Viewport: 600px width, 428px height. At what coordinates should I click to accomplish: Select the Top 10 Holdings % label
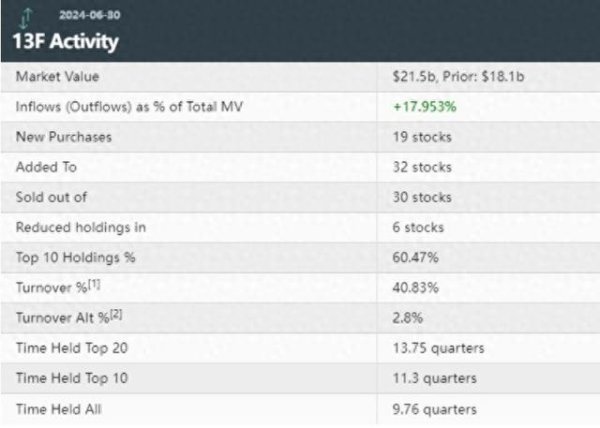point(75,257)
